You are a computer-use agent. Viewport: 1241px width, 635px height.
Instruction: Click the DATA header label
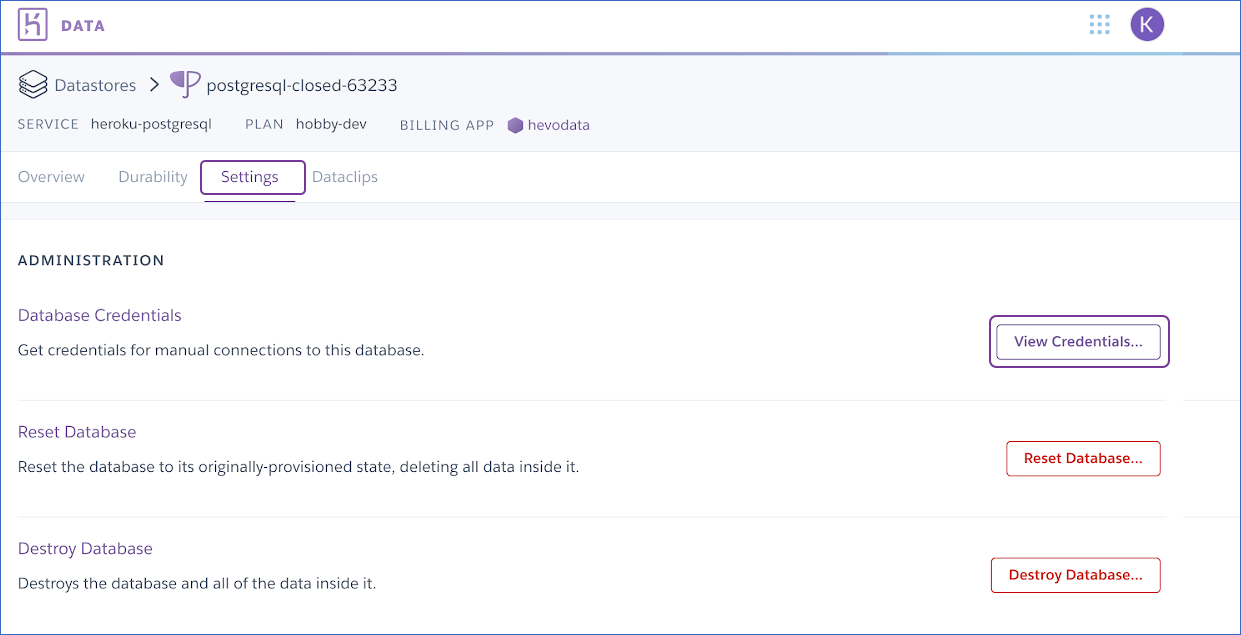83,26
